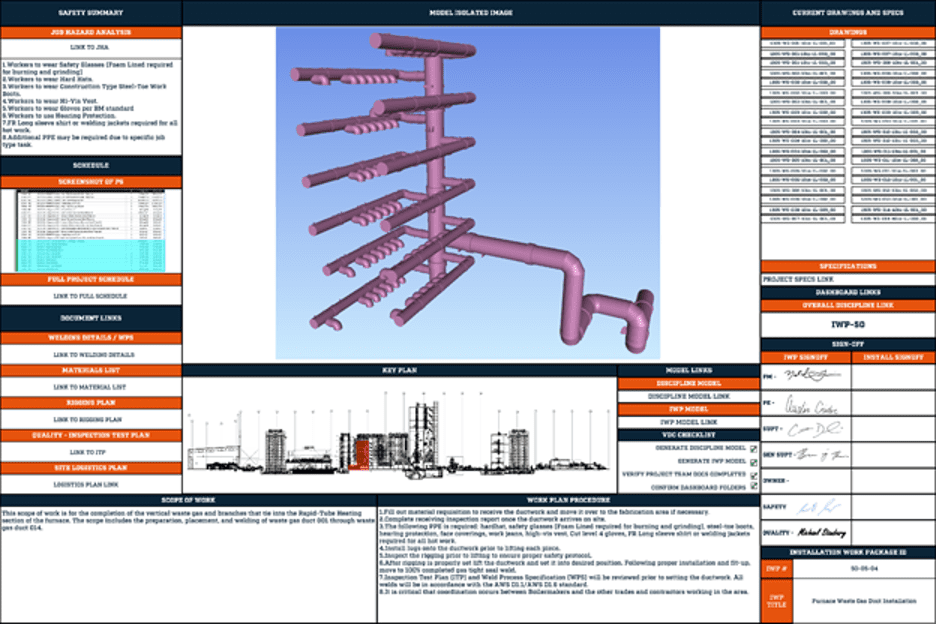Click the Safety signature cell
This screenshot has height=624, width=936.
(x=806, y=507)
